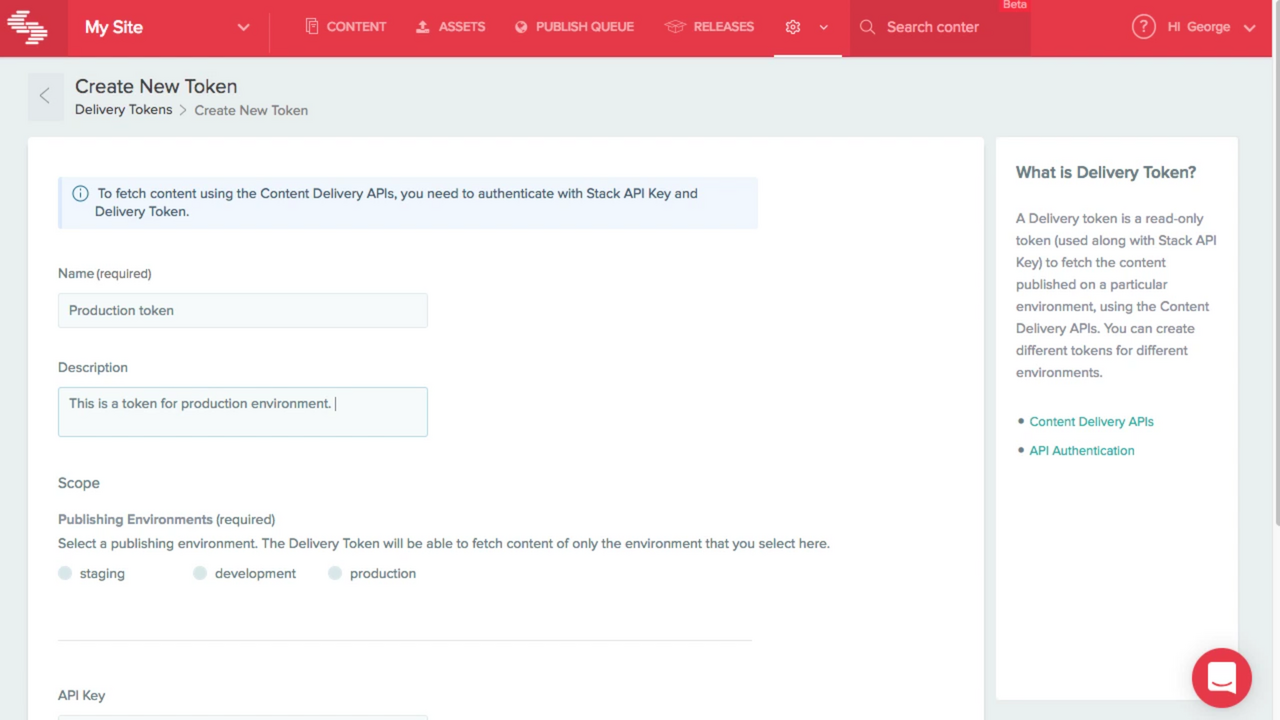Open the settings gear icon
The width and height of the screenshot is (1280, 720).
pyautogui.click(x=793, y=27)
